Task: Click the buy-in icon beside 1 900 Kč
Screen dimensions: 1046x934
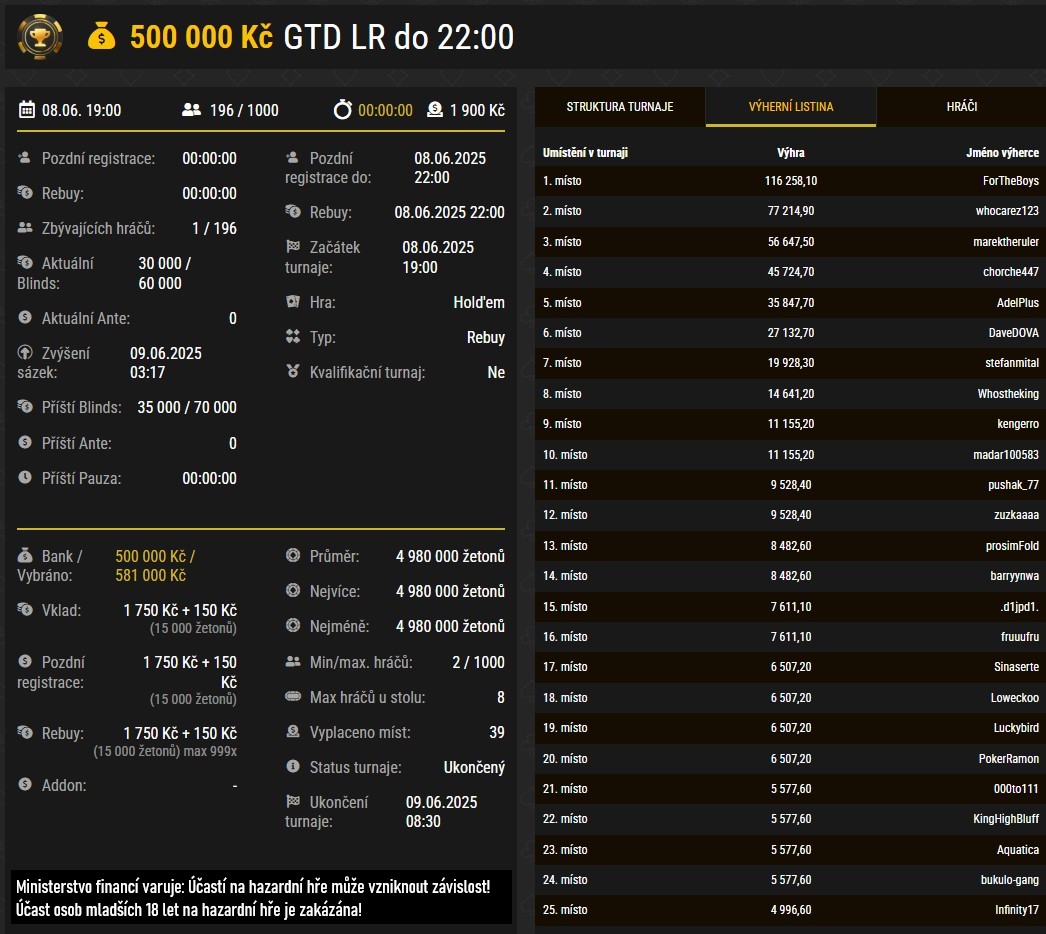Action: point(435,110)
